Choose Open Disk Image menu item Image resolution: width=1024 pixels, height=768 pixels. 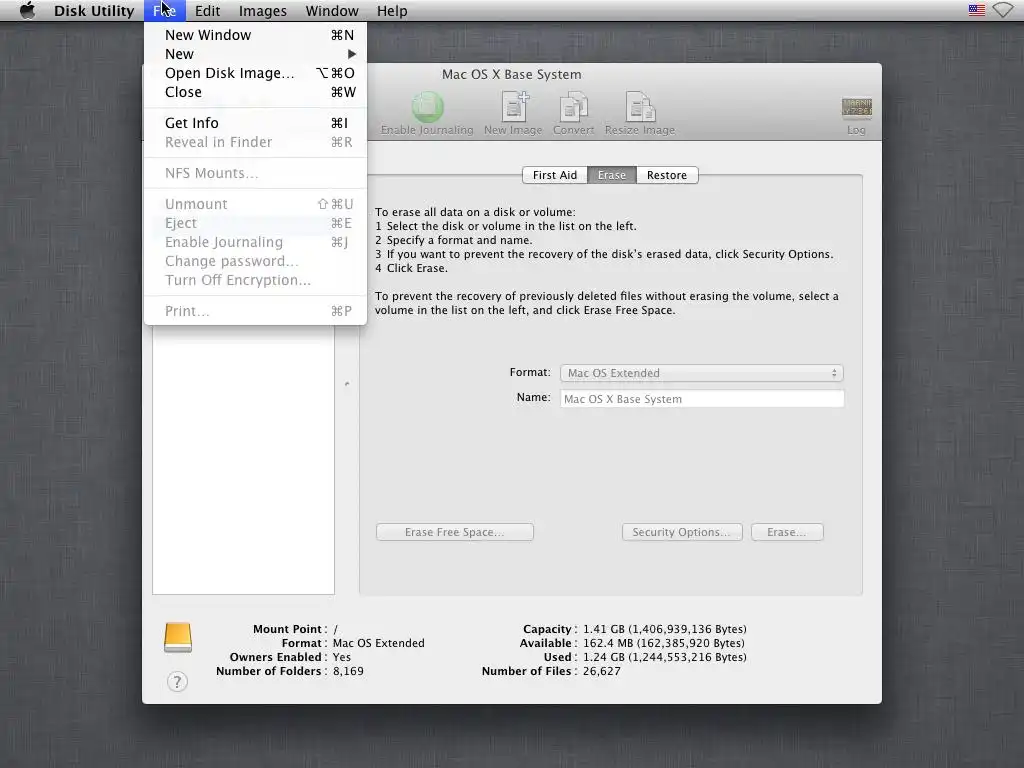click(255, 73)
